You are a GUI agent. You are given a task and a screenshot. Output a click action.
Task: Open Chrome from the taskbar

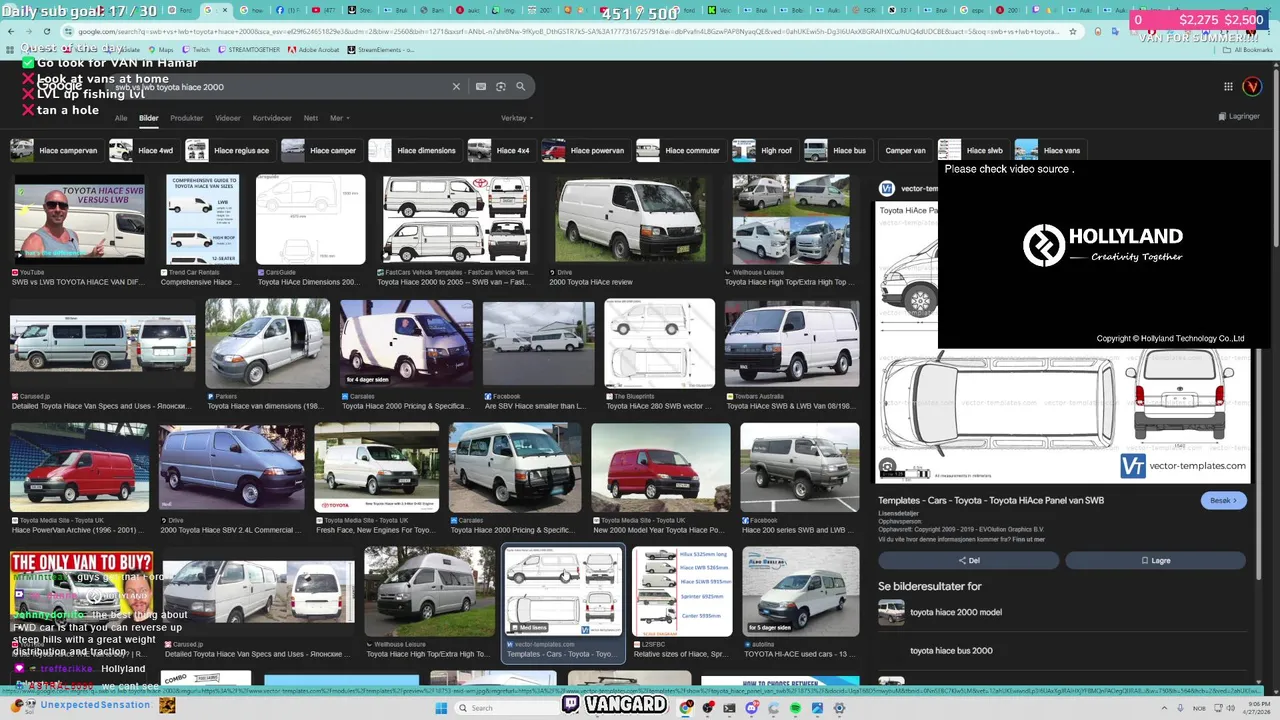(686, 708)
